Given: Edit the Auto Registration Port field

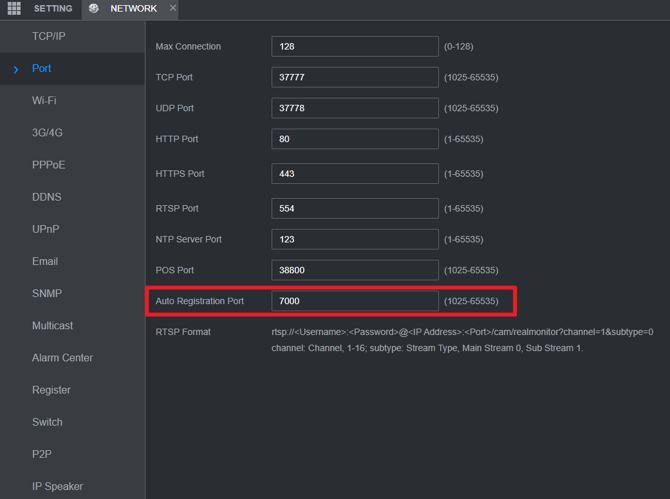Looking at the screenshot, I should [x=354, y=301].
